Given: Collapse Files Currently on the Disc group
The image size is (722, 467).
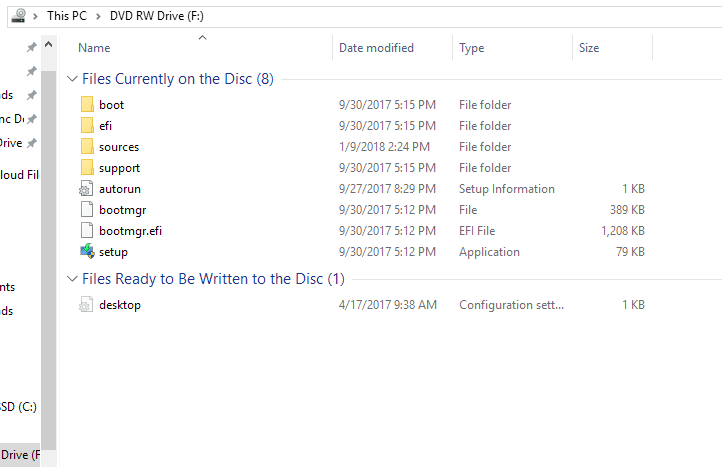Looking at the screenshot, I should [x=72, y=79].
